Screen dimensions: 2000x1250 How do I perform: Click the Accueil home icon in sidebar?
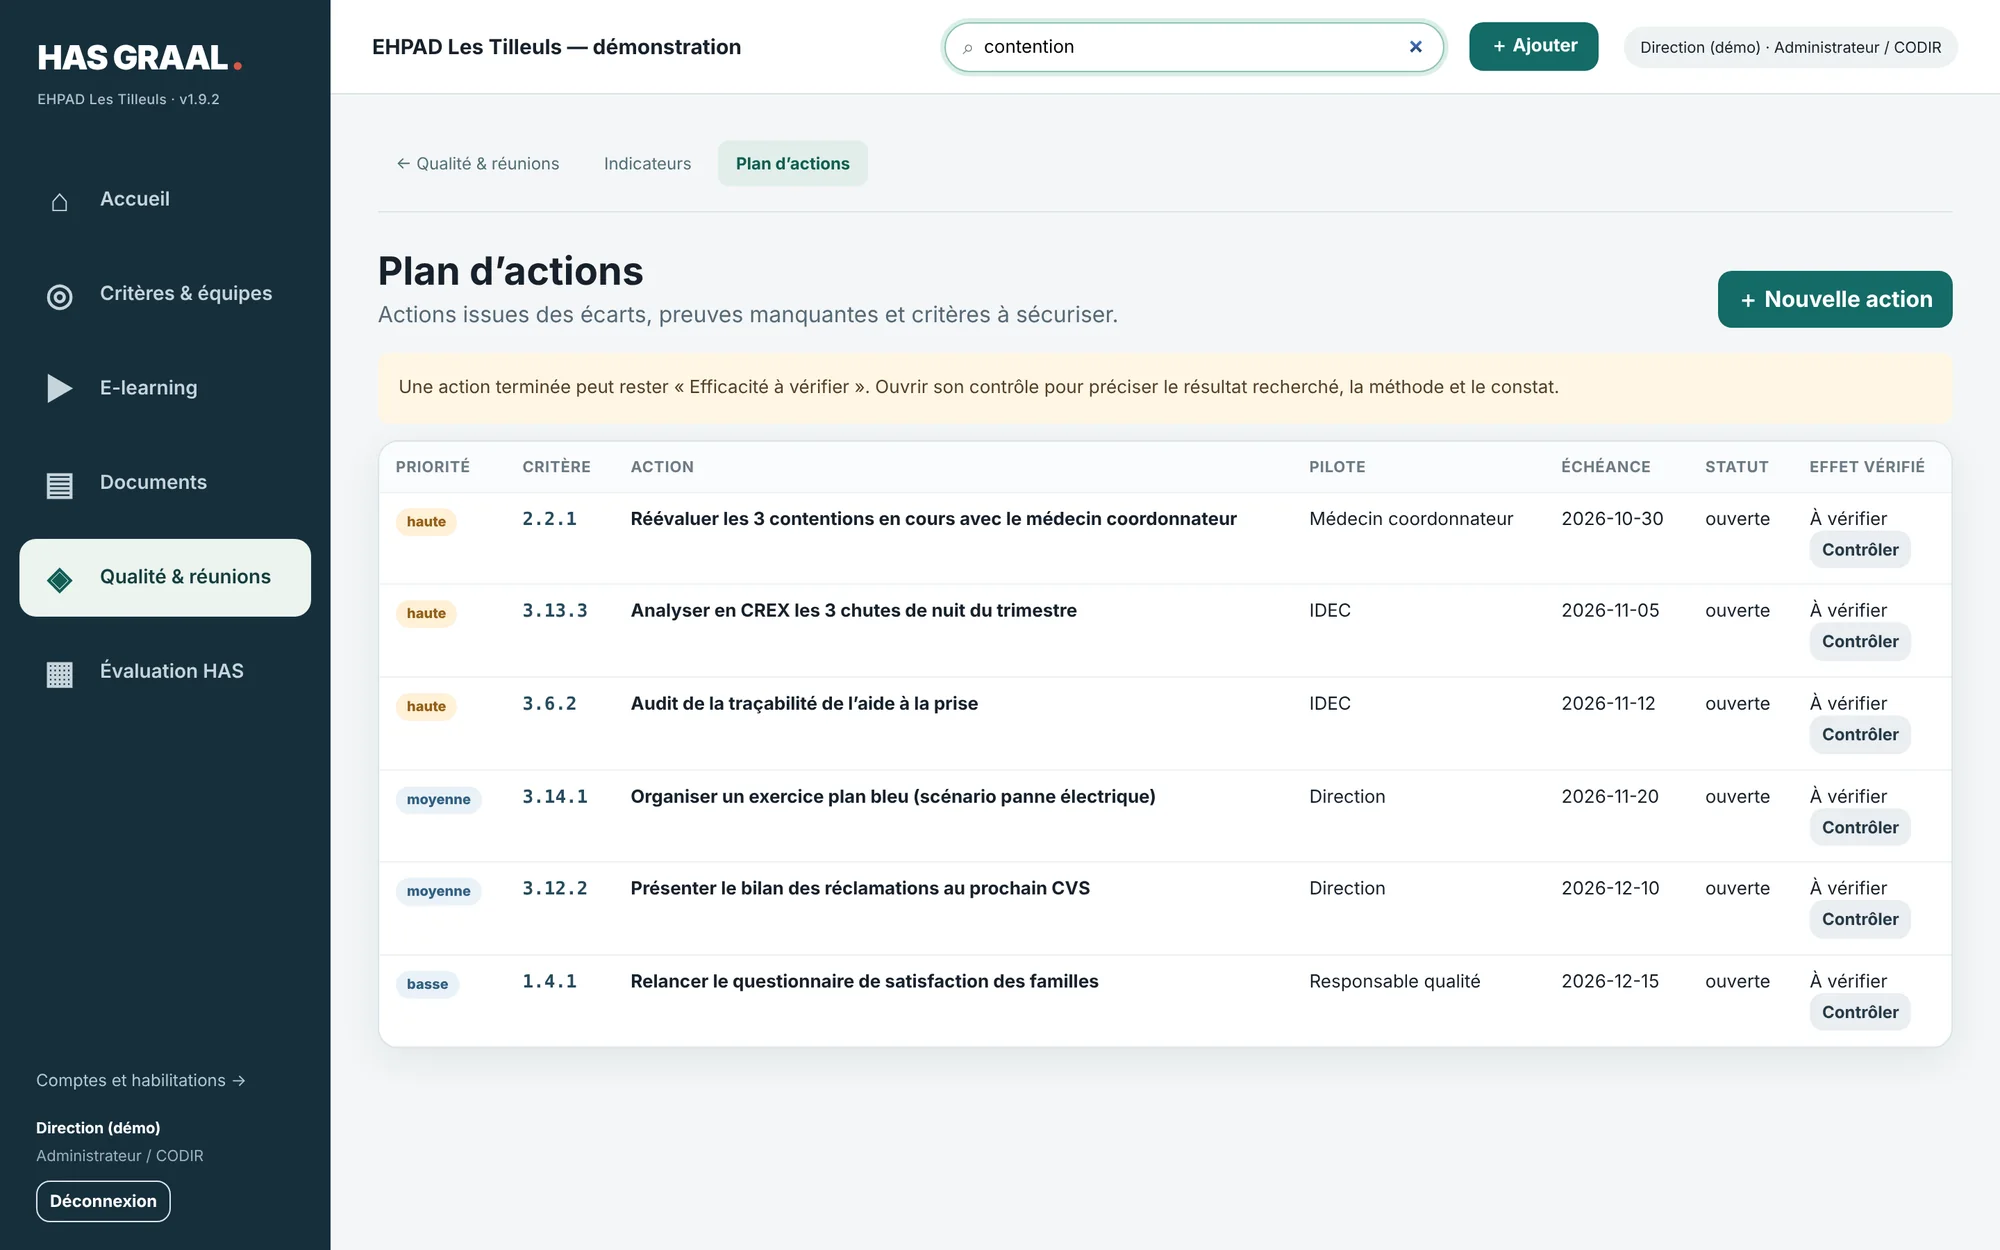click(x=60, y=202)
